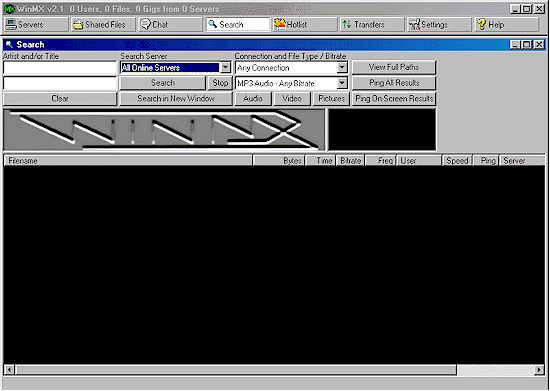This screenshot has width=550, height=391.
Task: Click the horizontal scrollbar thumb
Action: click(236, 370)
